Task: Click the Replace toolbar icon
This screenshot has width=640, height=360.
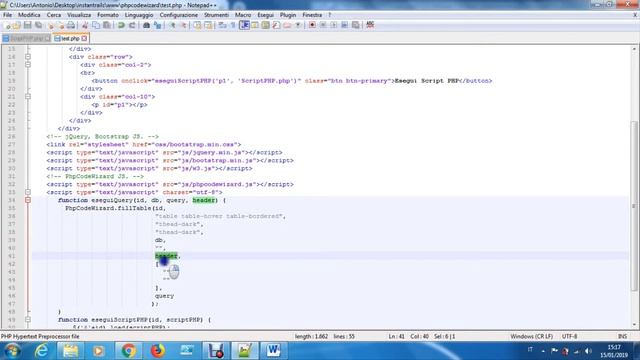Action: [158, 25]
